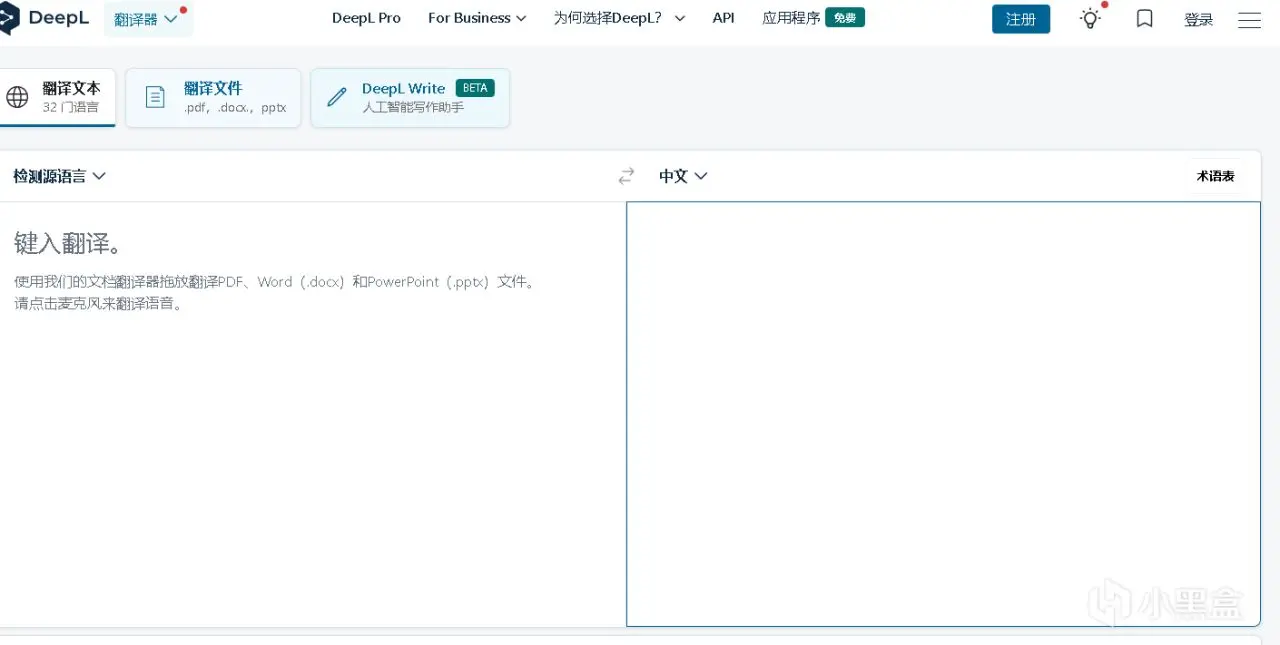Open the 术语表 glossary button
Screen dimensions: 1280x645
point(1215,176)
